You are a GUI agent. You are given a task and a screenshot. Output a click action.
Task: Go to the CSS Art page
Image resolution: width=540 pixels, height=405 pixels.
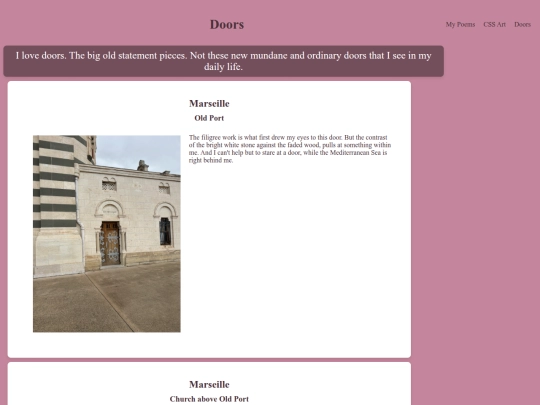click(x=495, y=24)
